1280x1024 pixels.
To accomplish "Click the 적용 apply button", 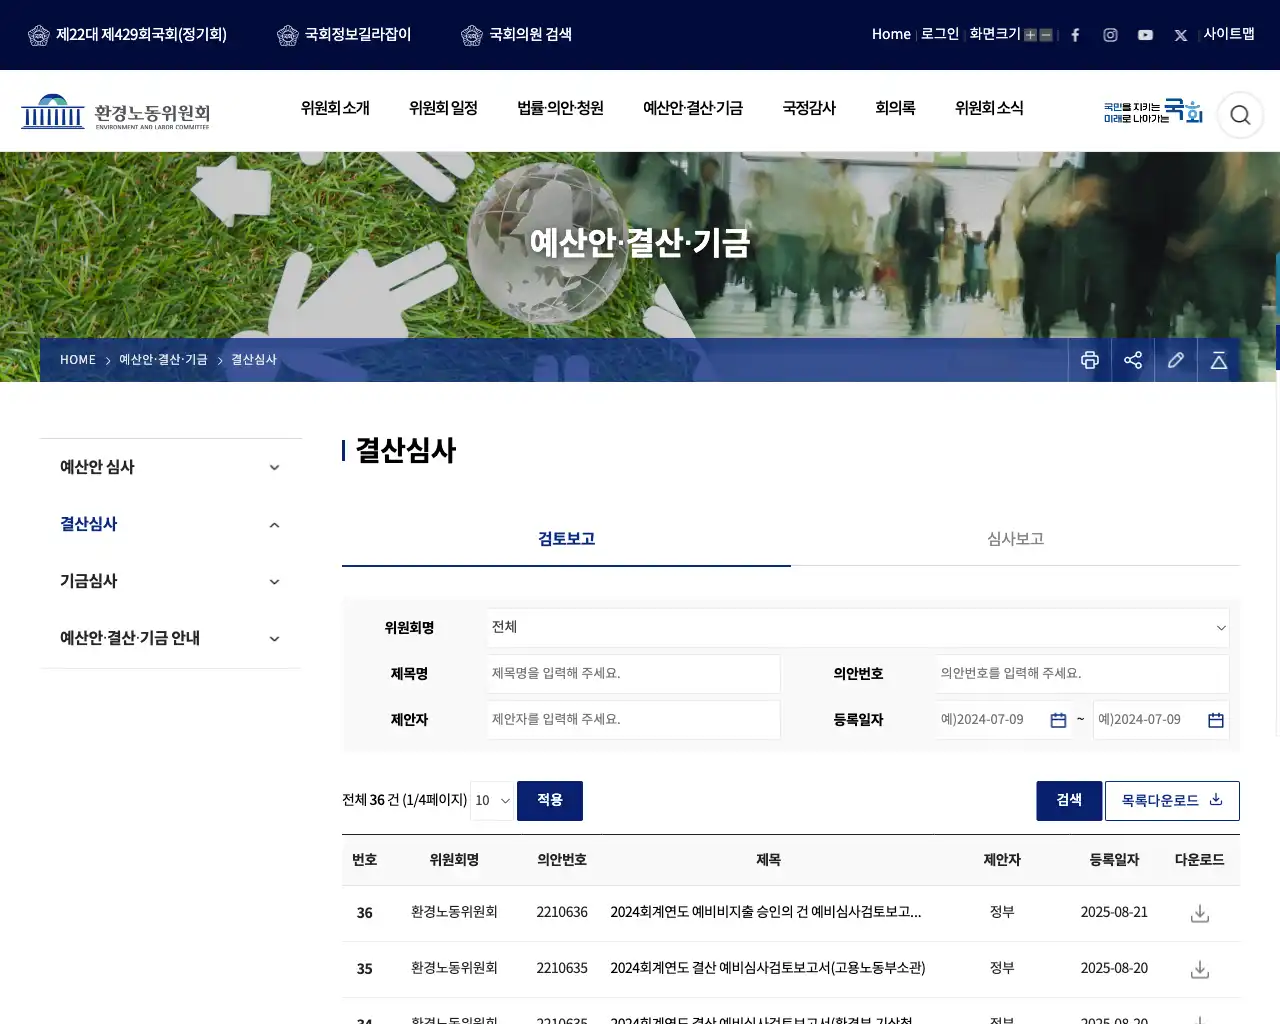I will pyautogui.click(x=550, y=801).
